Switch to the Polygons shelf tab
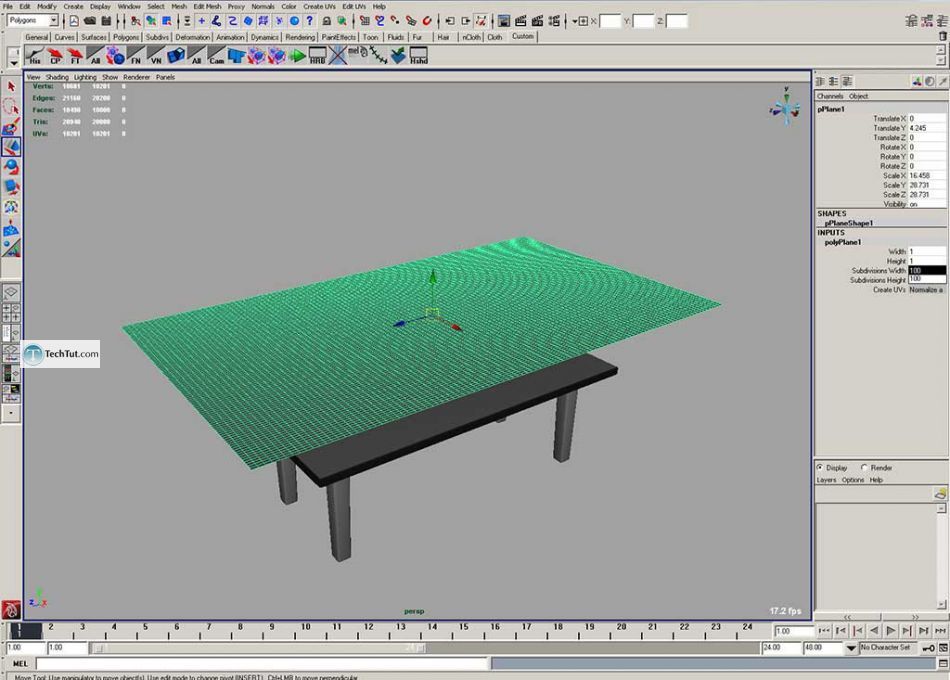The height and width of the screenshot is (680, 950). point(126,37)
